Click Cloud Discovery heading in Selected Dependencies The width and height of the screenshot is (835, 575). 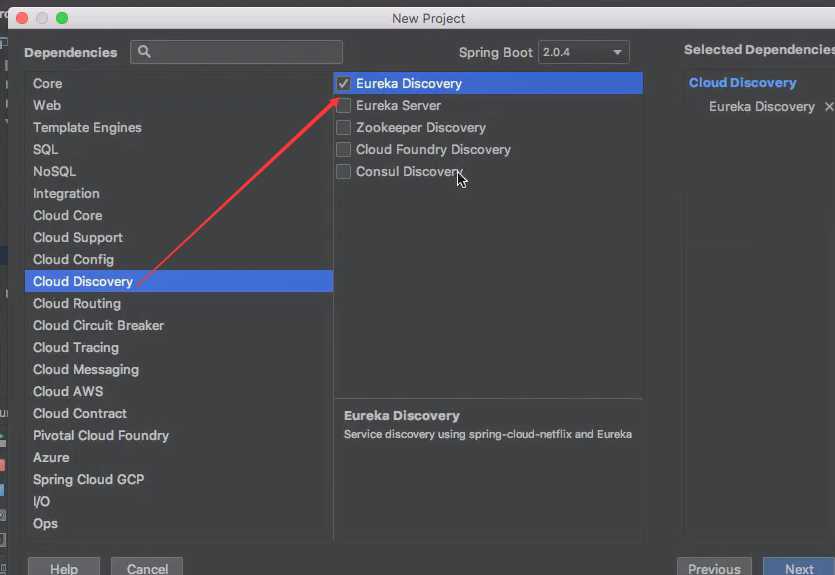pyautogui.click(x=742, y=83)
